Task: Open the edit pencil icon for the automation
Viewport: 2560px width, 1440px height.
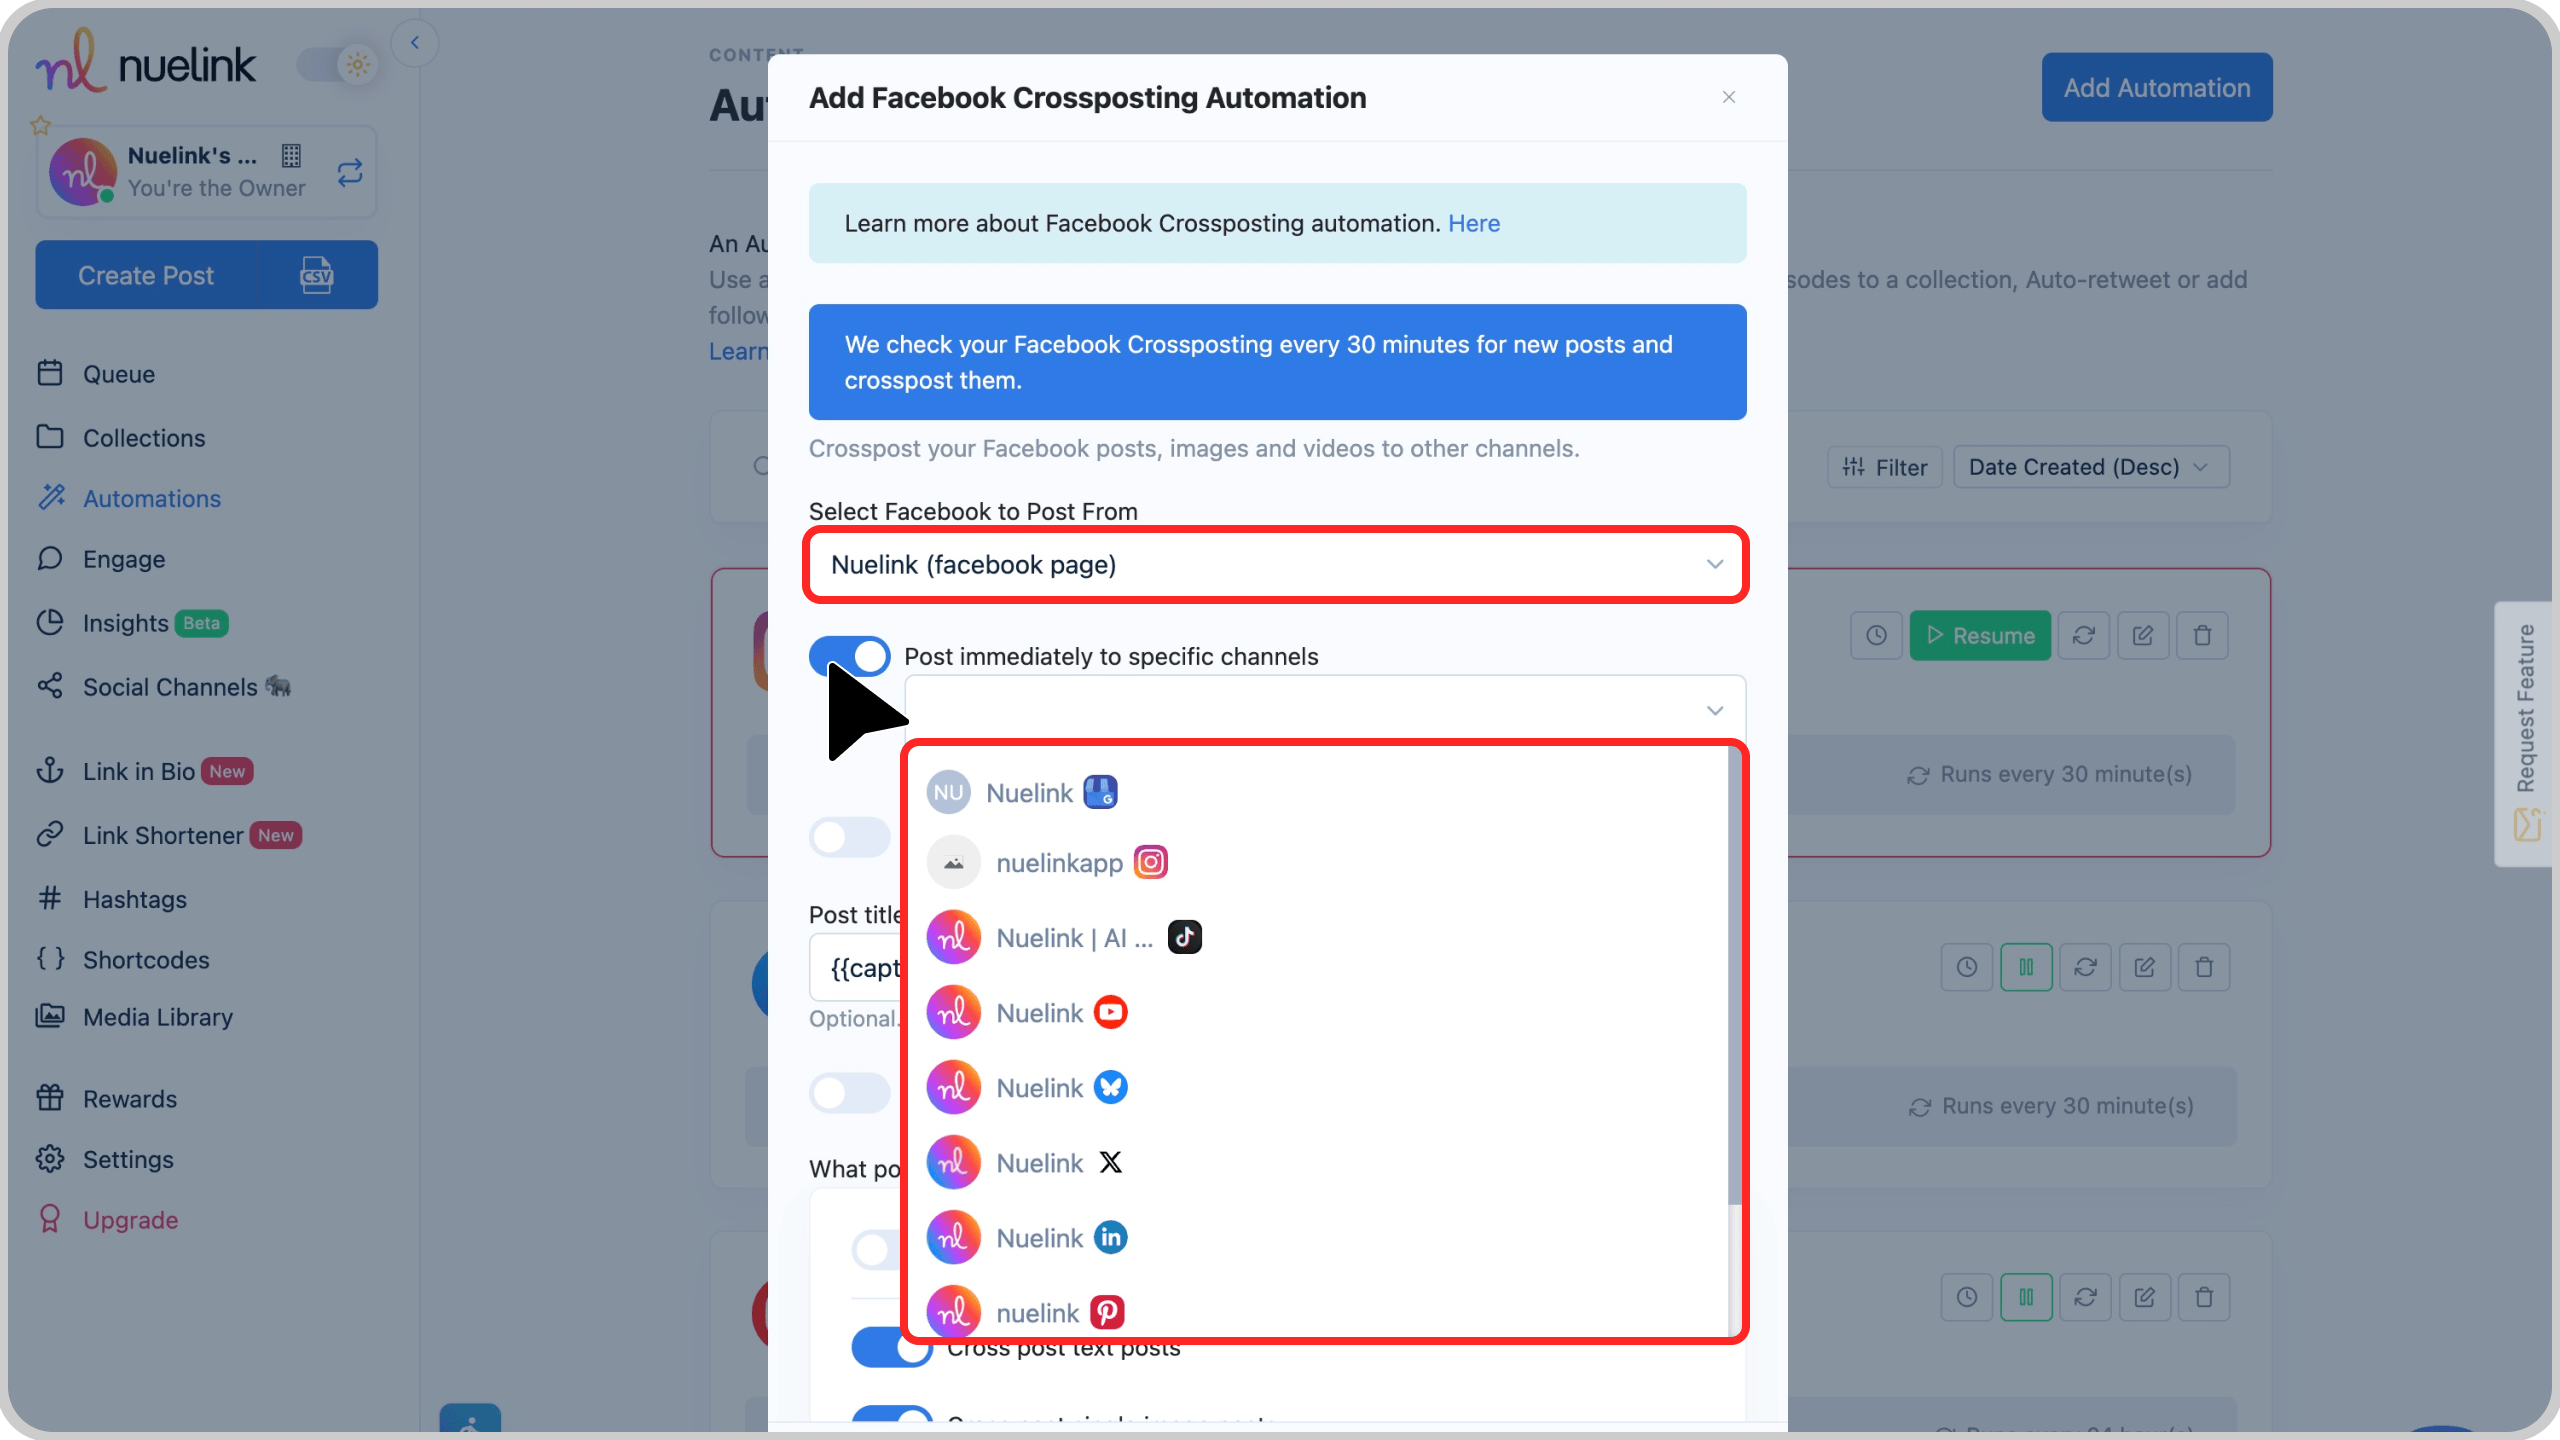Action: pyautogui.click(x=2144, y=635)
